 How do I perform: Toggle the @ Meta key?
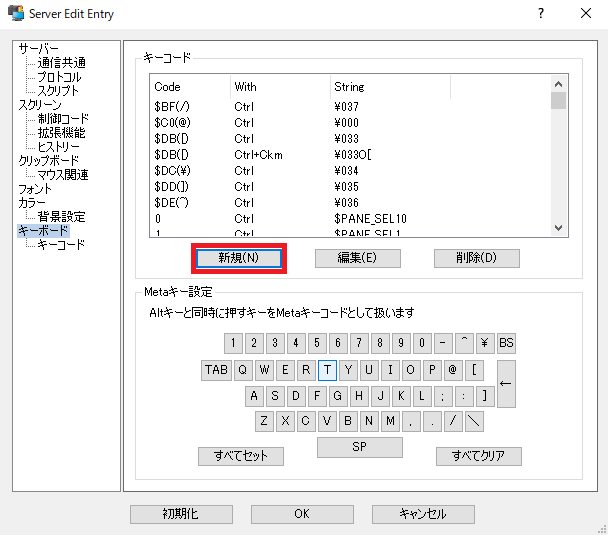point(453,370)
